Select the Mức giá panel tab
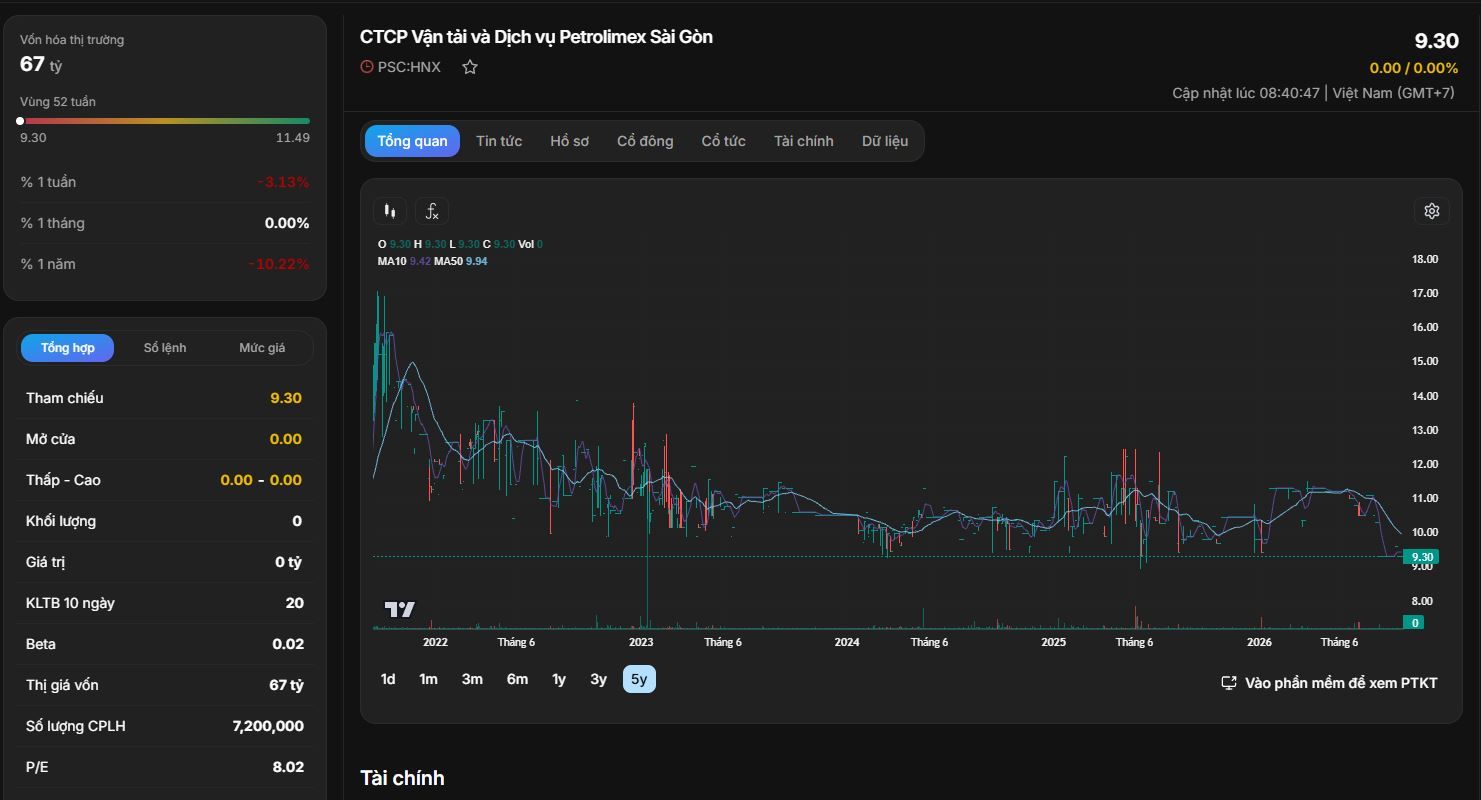 click(262, 348)
